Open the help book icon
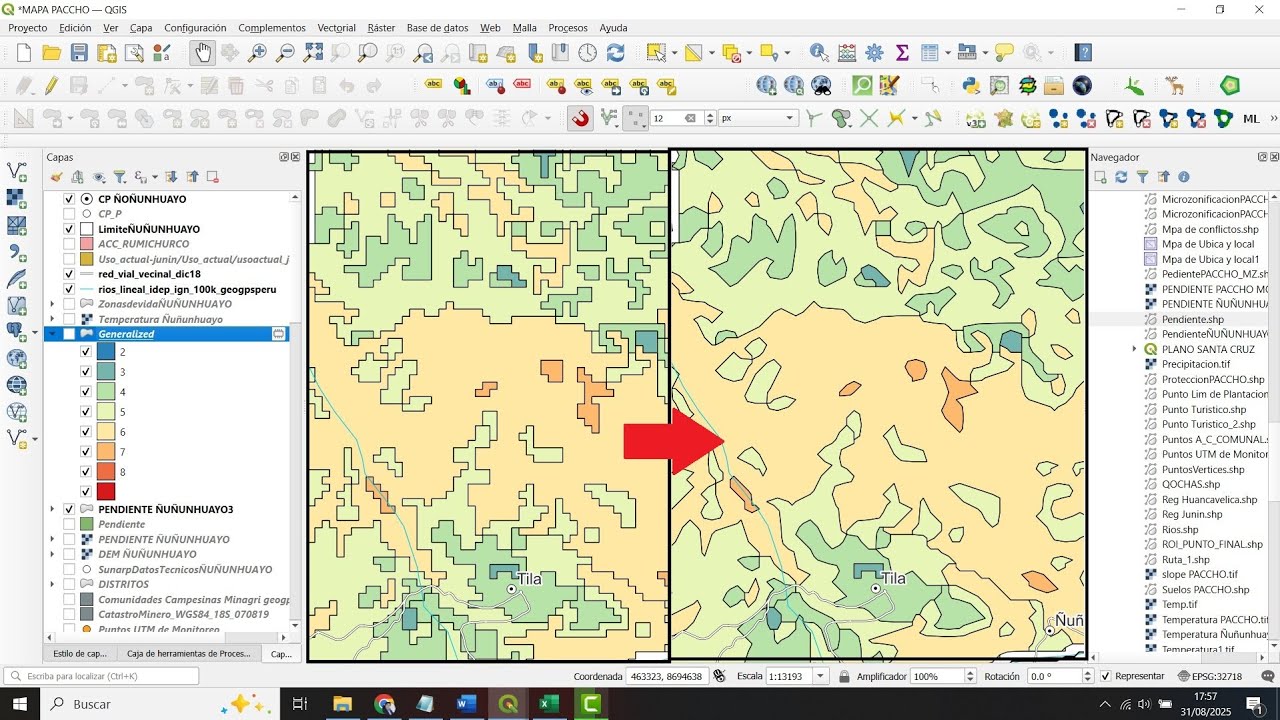 click(1083, 53)
